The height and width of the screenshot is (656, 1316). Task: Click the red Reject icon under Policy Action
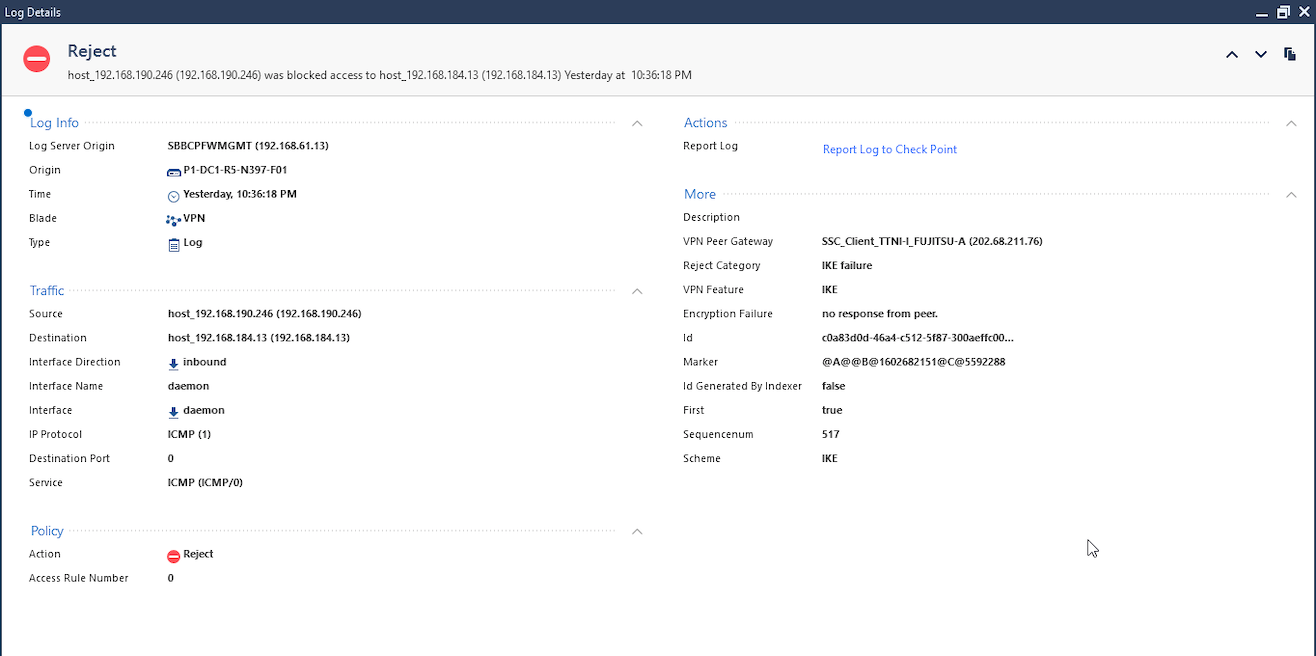coord(173,555)
